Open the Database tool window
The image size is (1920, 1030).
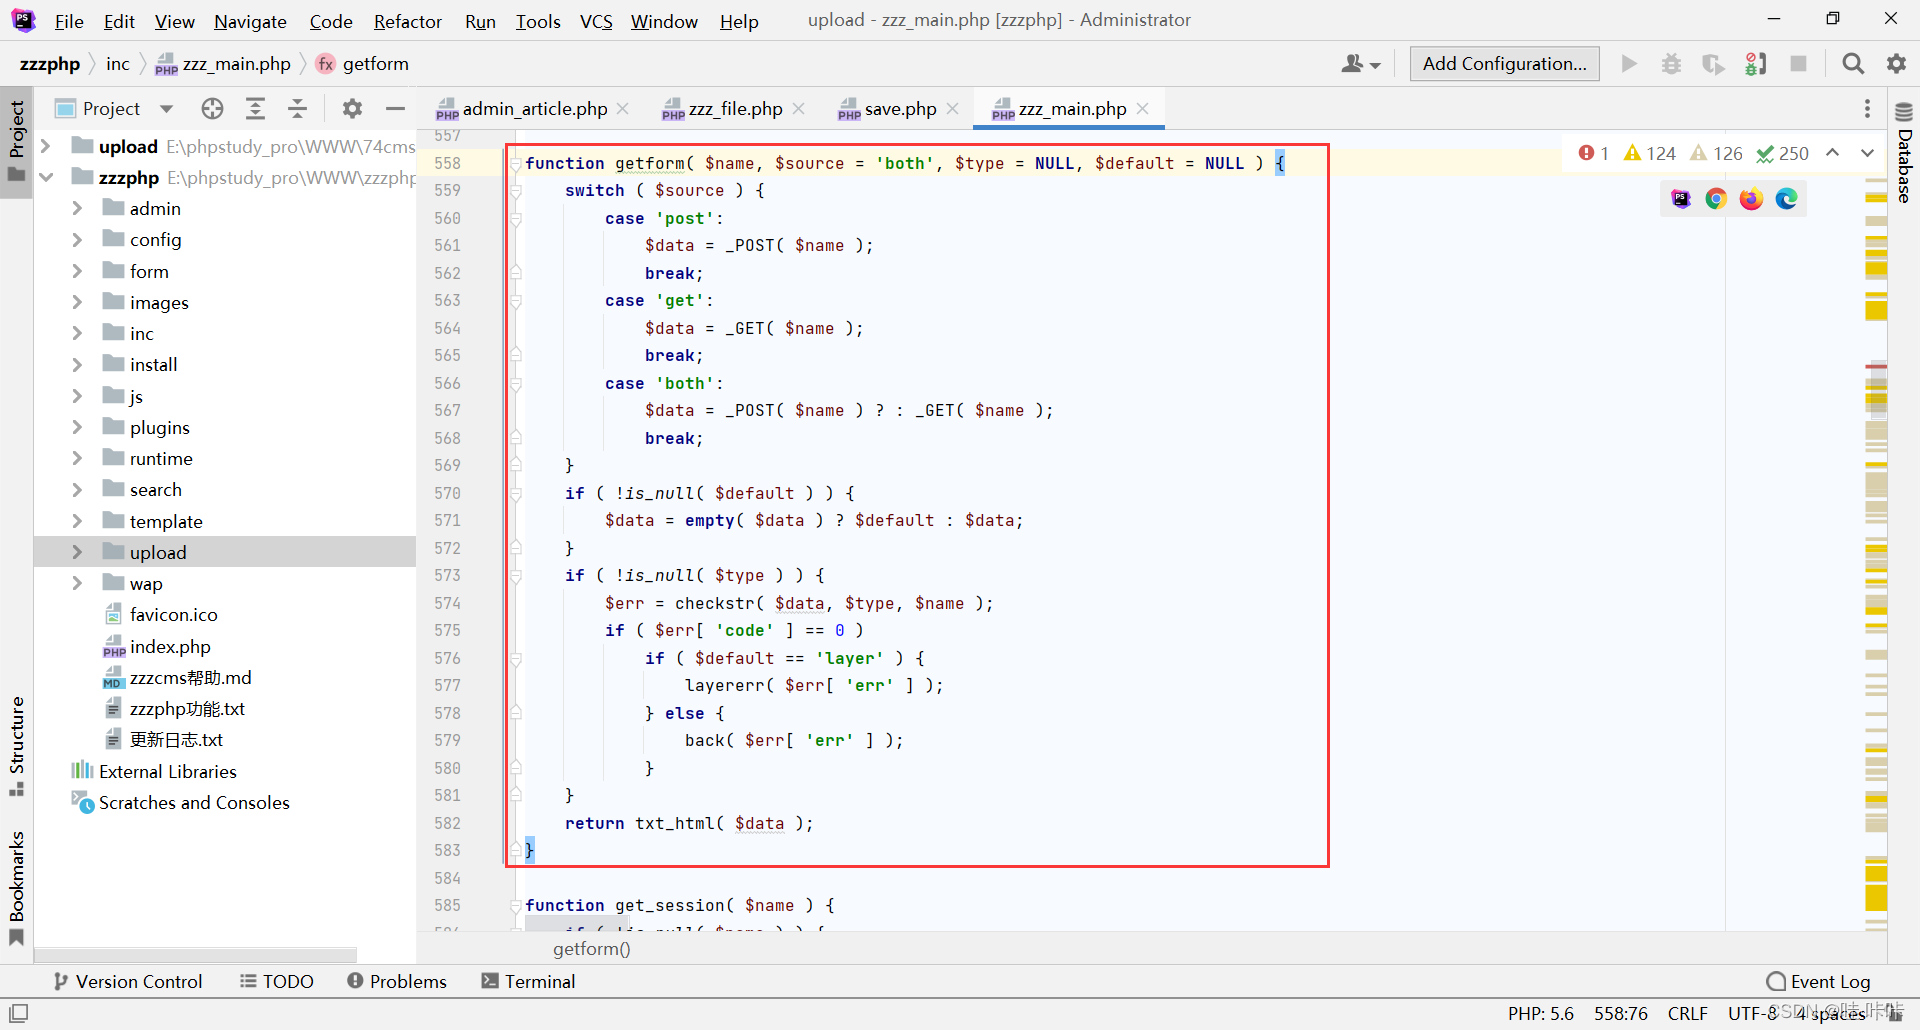(x=1904, y=152)
